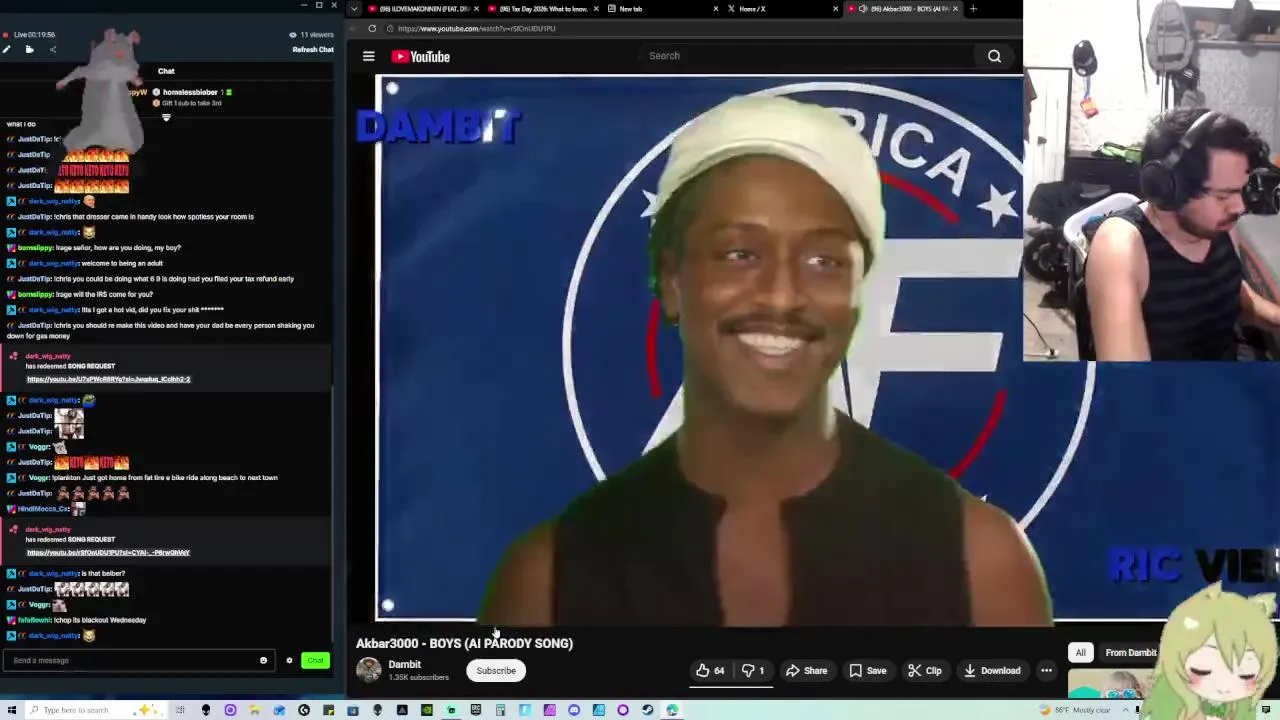This screenshot has width=1280, height=720.
Task: Open the NVIDIA taskbar icon
Action: [x=427, y=710]
